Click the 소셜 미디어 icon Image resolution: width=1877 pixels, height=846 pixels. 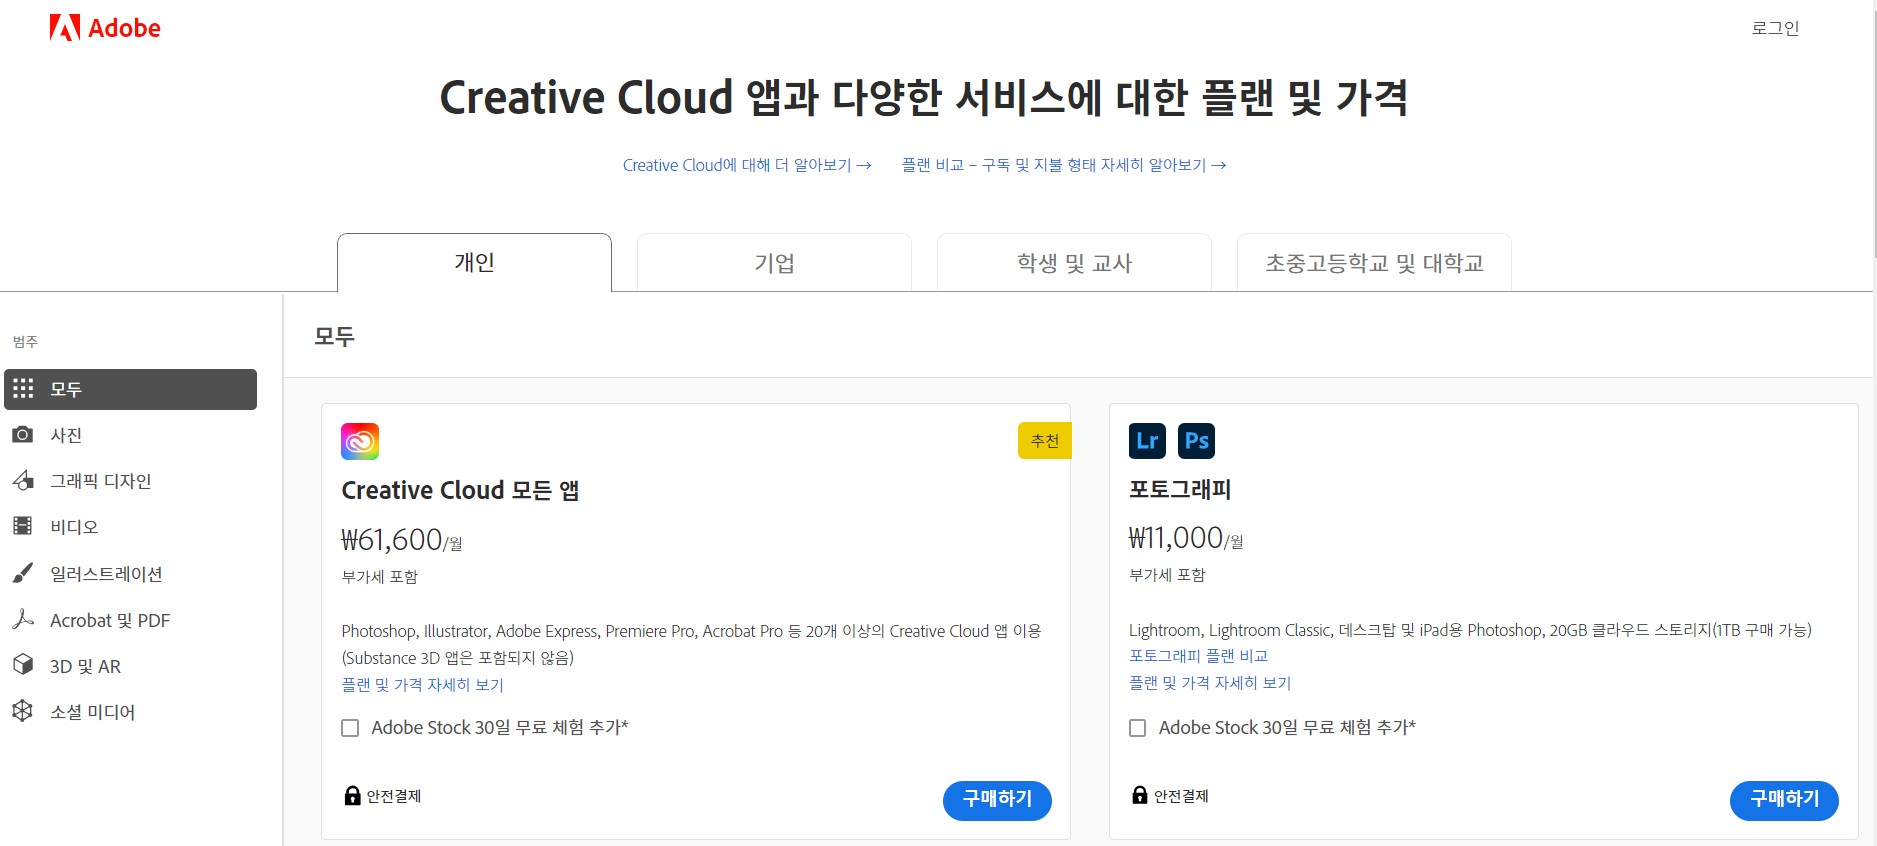[23, 711]
